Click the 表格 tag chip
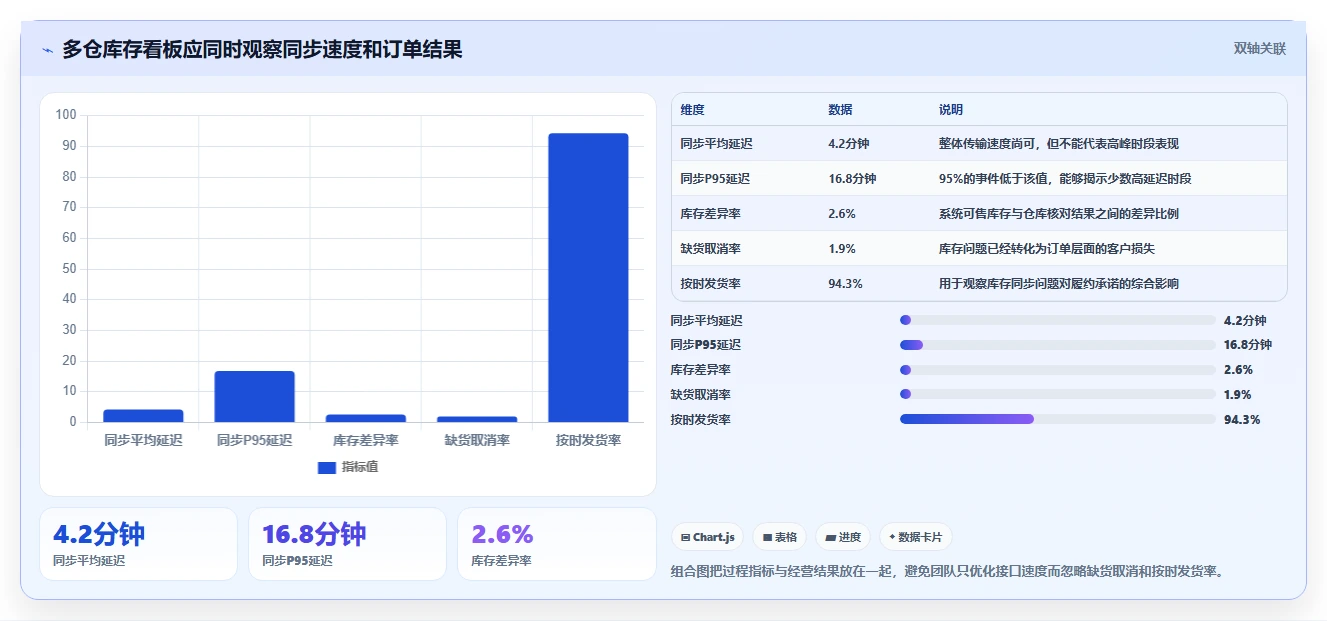The height and width of the screenshot is (621, 1327). [780, 537]
